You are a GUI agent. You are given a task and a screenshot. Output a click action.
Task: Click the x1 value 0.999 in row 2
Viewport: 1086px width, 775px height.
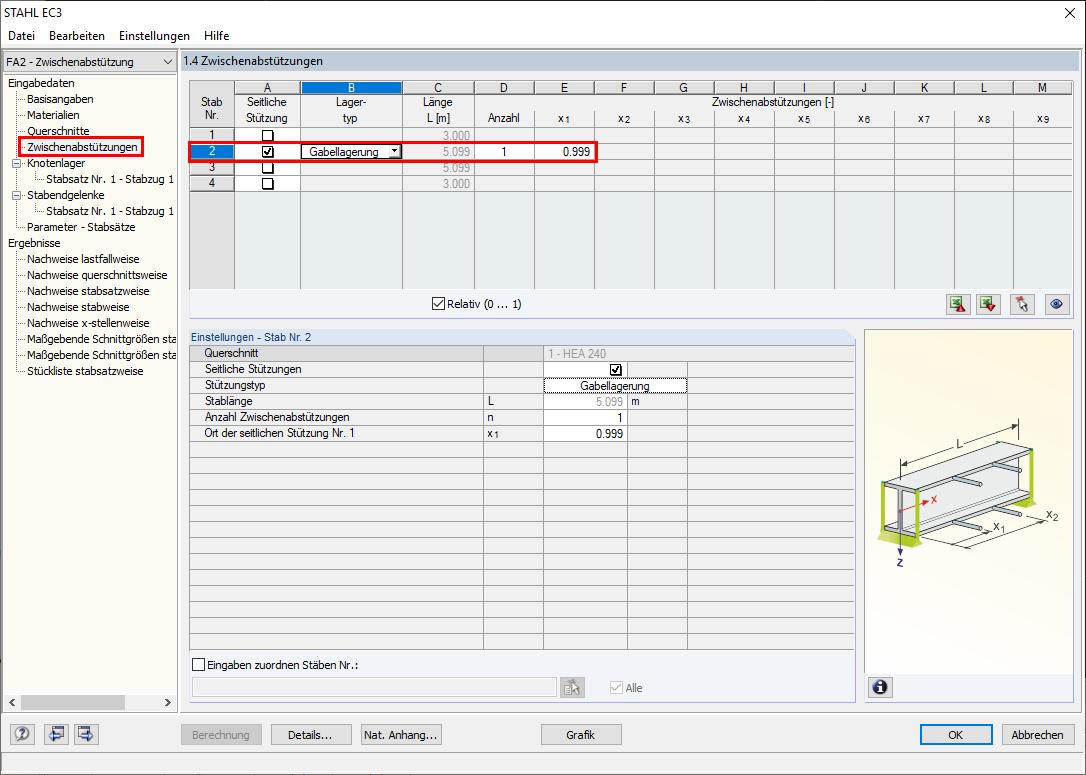click(564, 152)
